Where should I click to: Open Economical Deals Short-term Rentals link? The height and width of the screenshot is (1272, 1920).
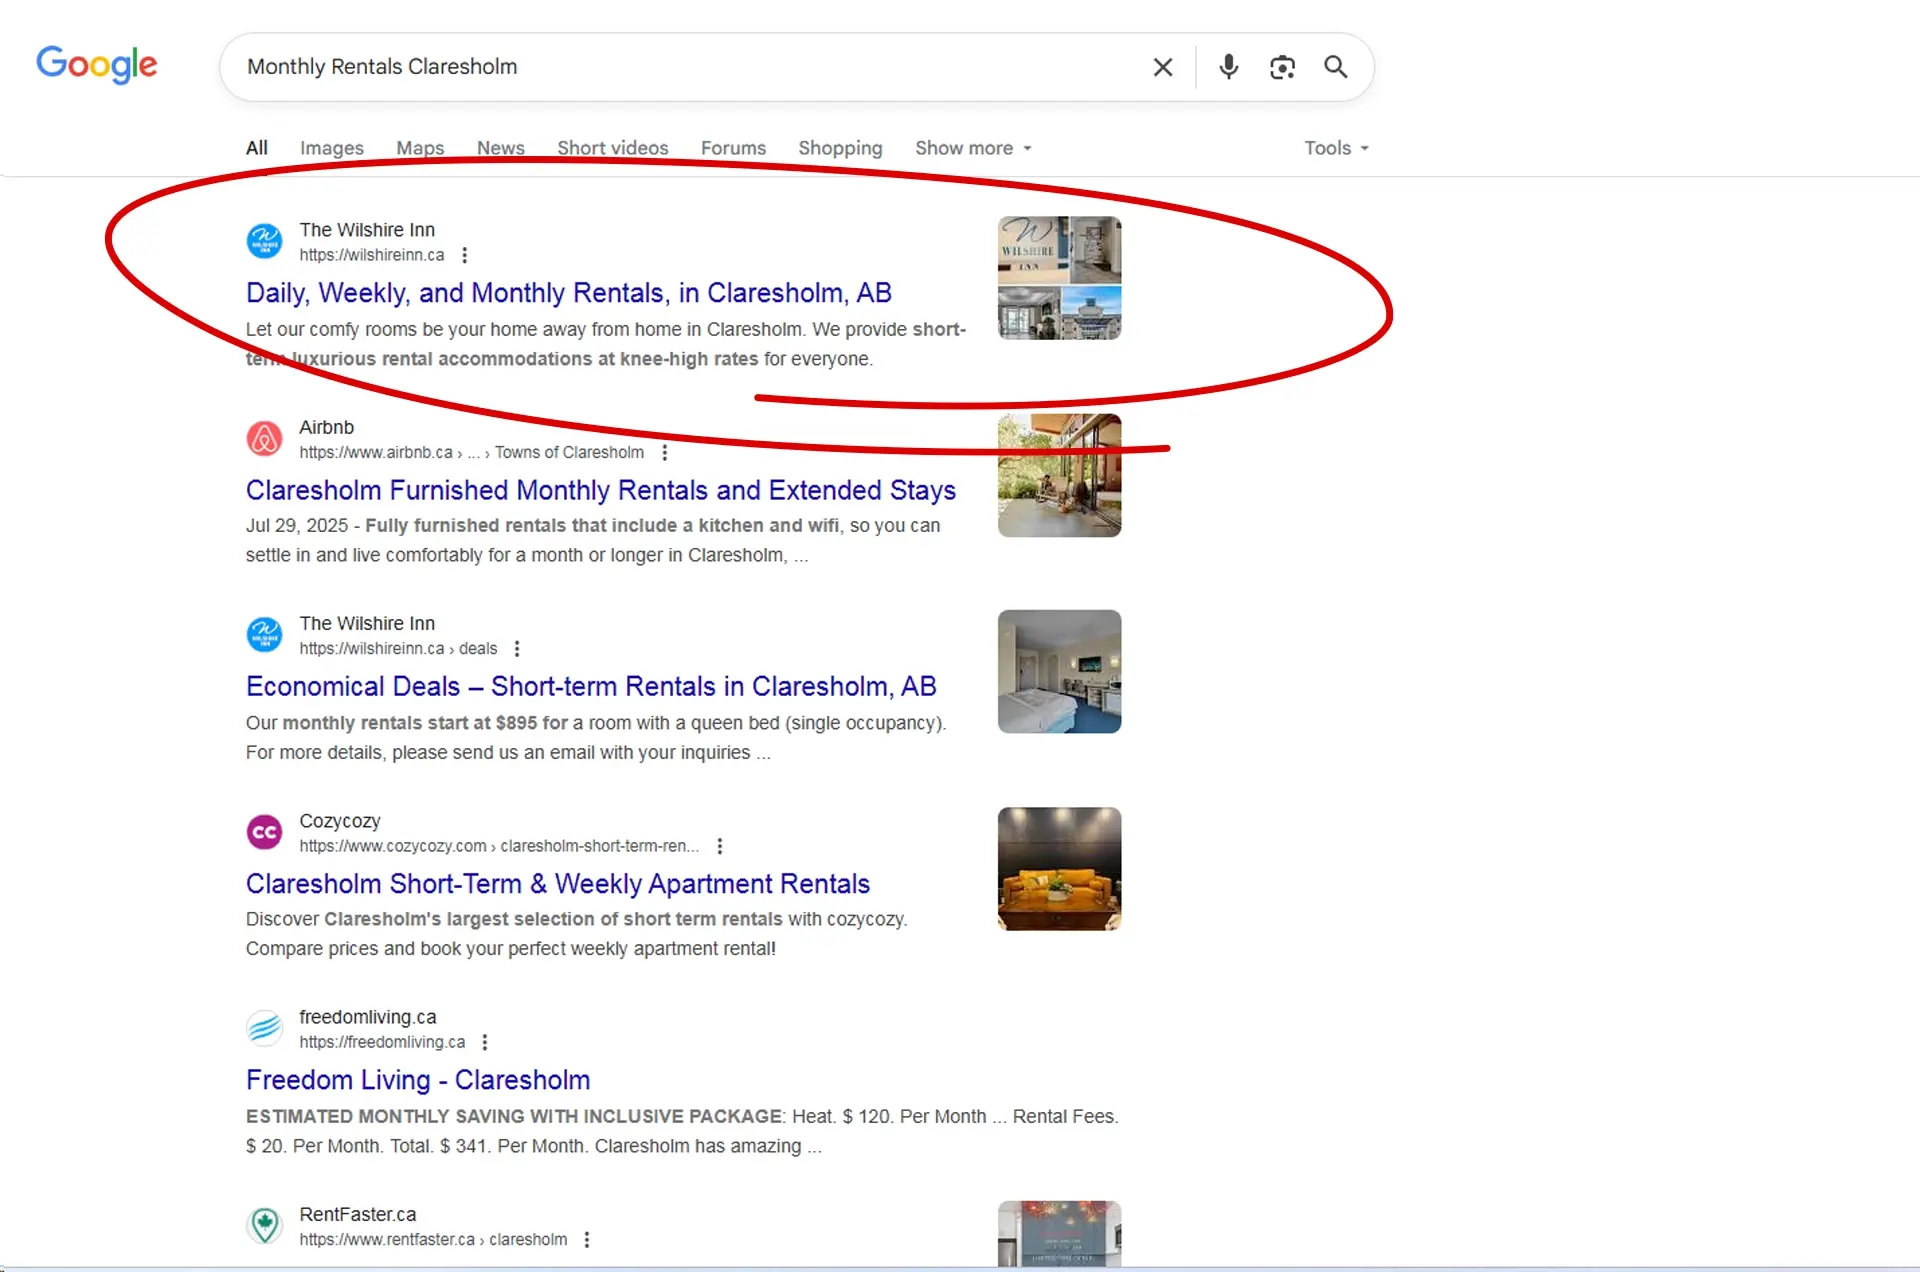[x=591, y=686]
